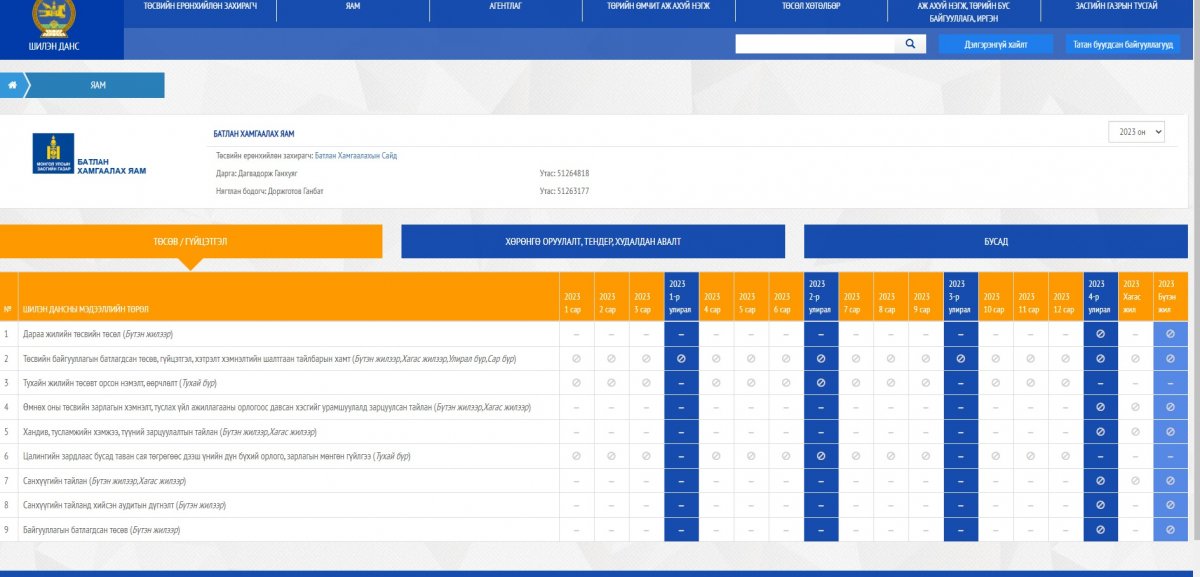Click the Дэлгэрэнгүй хайлт button

click(995, 44)
